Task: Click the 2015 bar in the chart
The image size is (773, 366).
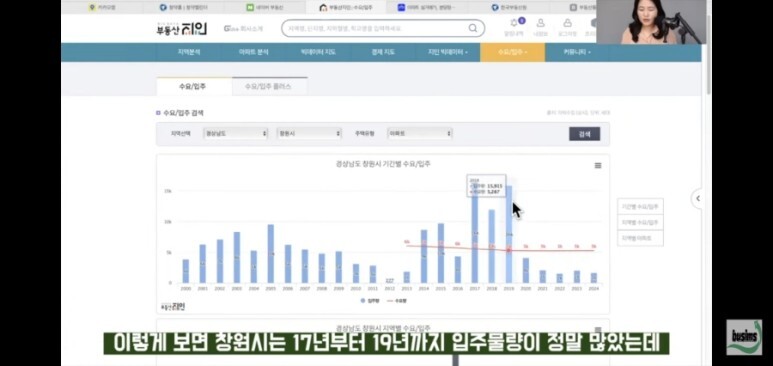Action: (x=441, y=253)
